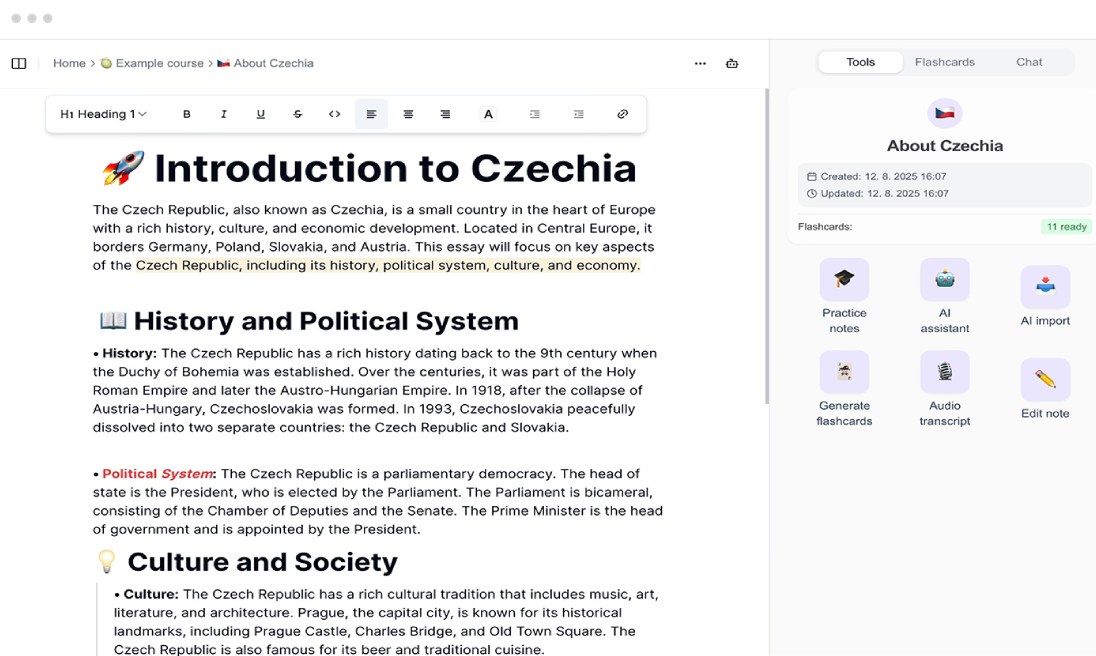Insert a link with the link icon
The image size is (1096, 656).
coord(622,114)
